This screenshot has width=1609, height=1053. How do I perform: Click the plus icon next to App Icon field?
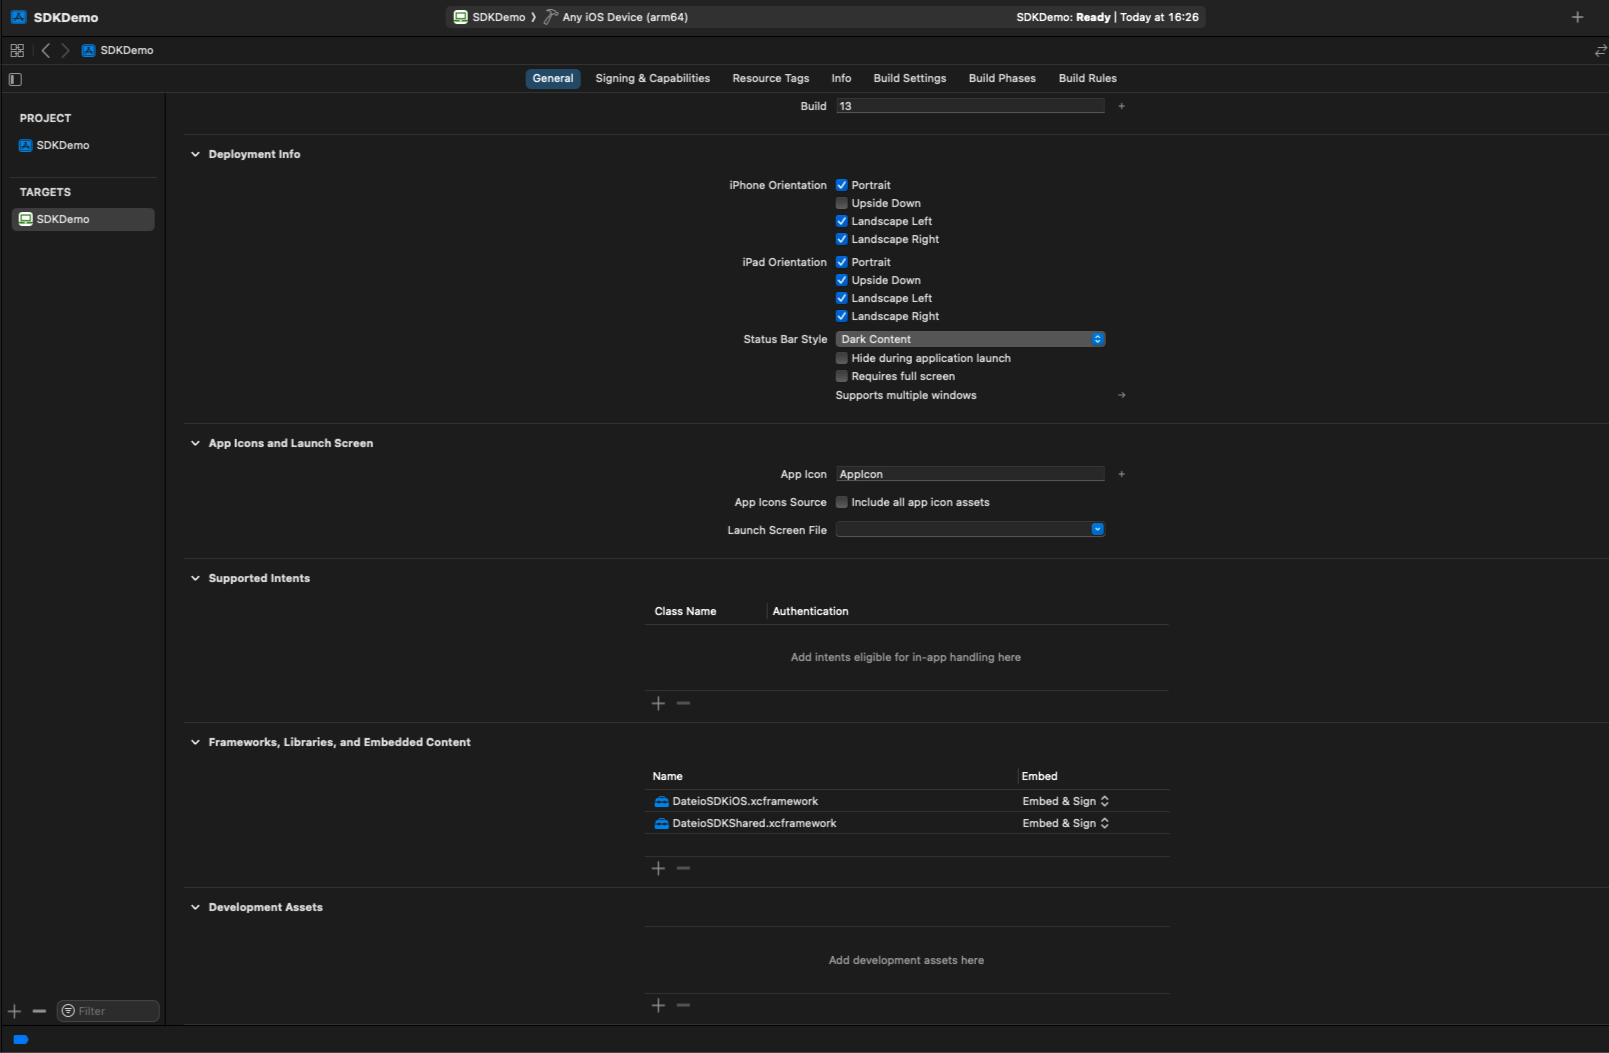1121,474
